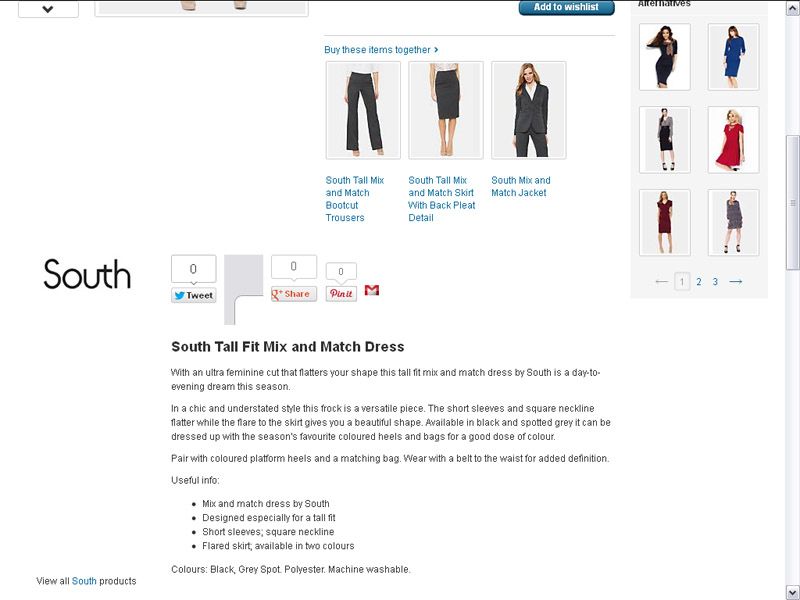The width and height of the screenshot is (800, 600).
Task: Open the blue dress alternative thumbnail
Action: tap(734, 57)
